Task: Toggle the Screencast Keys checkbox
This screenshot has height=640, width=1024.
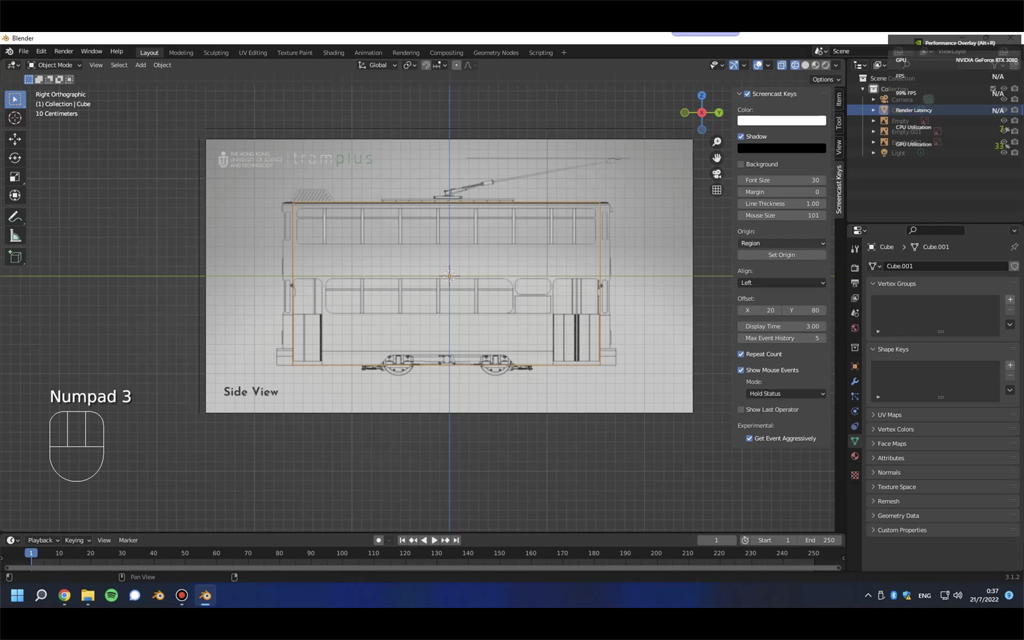Action: click(x=747, y=94)
